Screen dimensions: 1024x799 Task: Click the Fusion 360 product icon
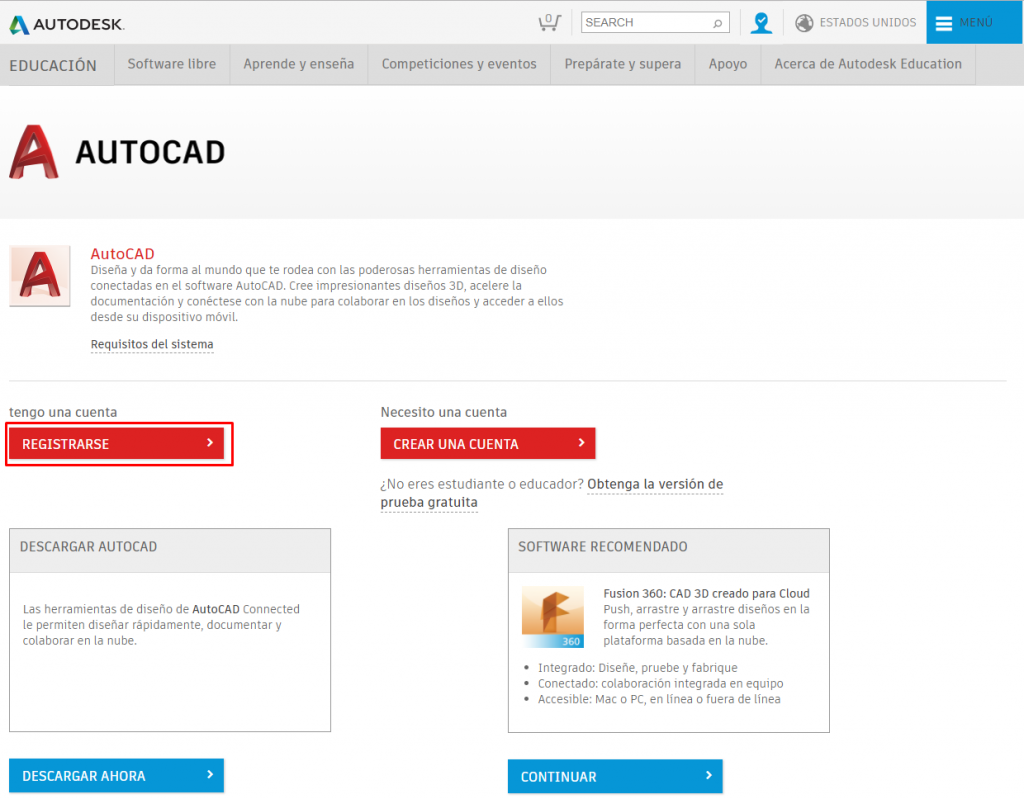[x=552, y=617]
